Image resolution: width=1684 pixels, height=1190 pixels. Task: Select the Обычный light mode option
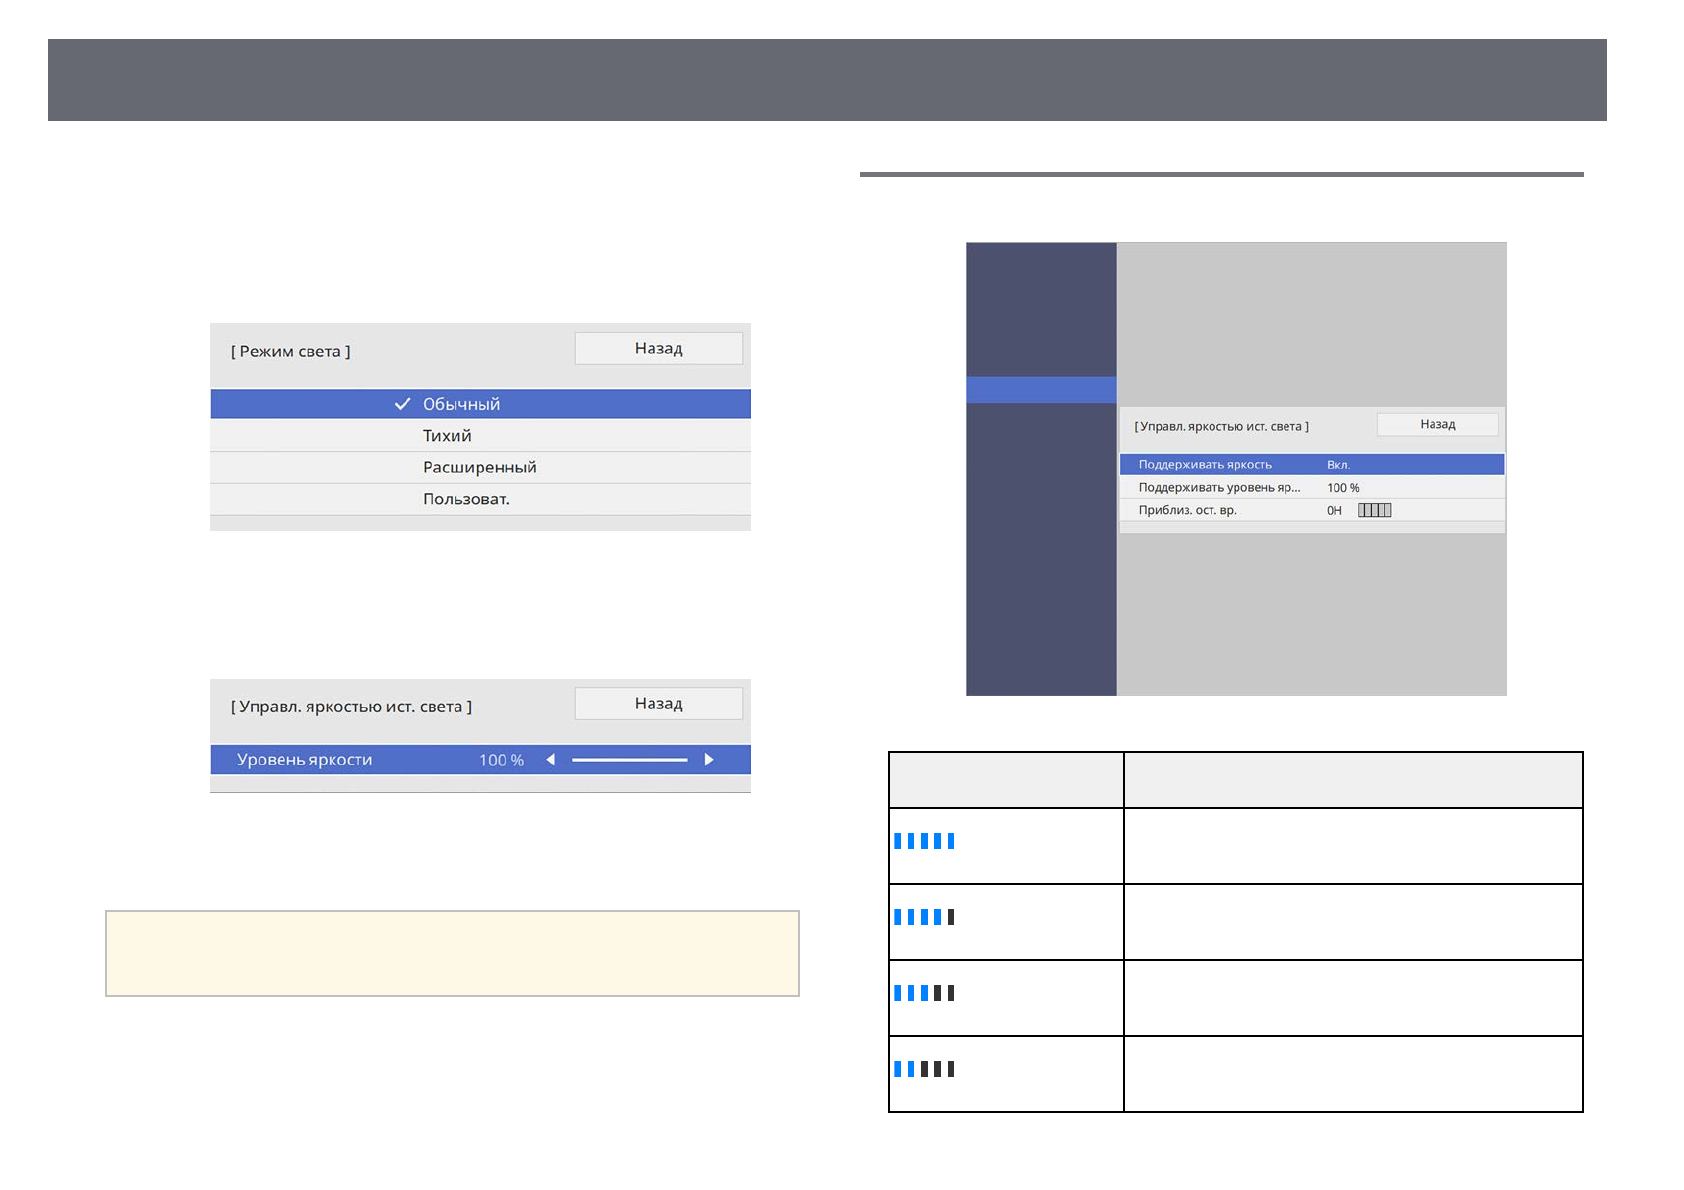pyautogui.click(x=461, y=404)
